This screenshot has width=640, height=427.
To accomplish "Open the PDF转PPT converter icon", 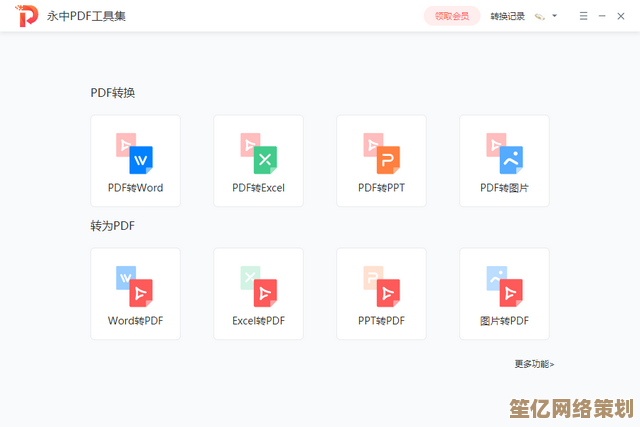I will tap(382, 153).
